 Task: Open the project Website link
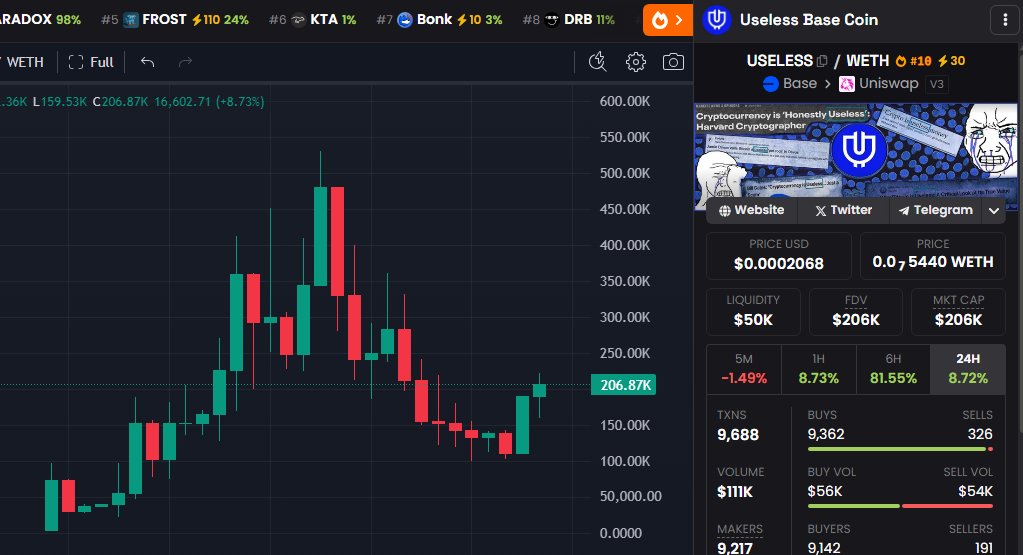(x=752, y=210)
